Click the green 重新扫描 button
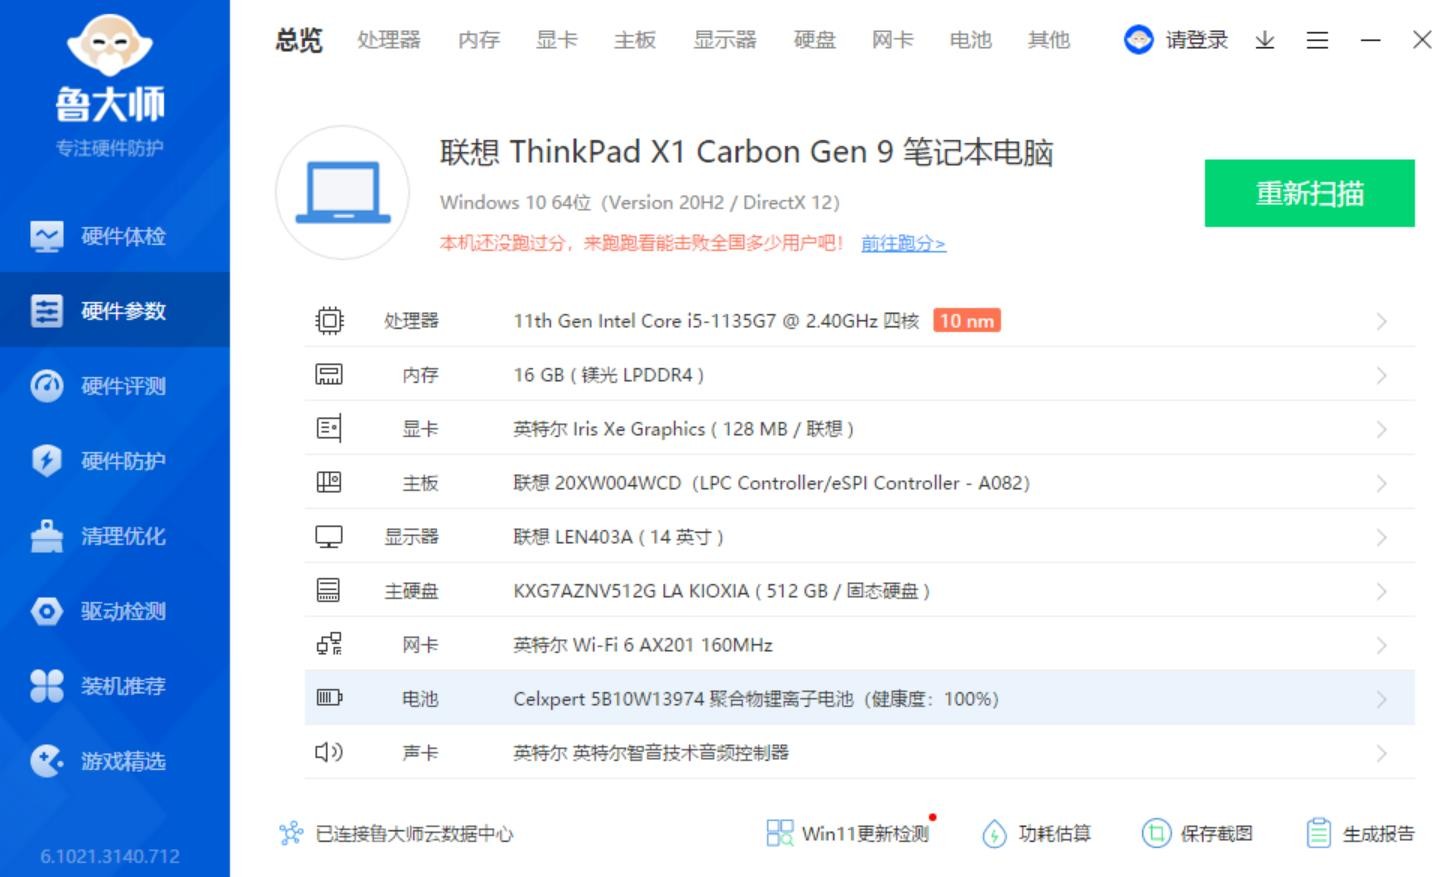Screen dimensions: 1446x877 click(1309, 193)
